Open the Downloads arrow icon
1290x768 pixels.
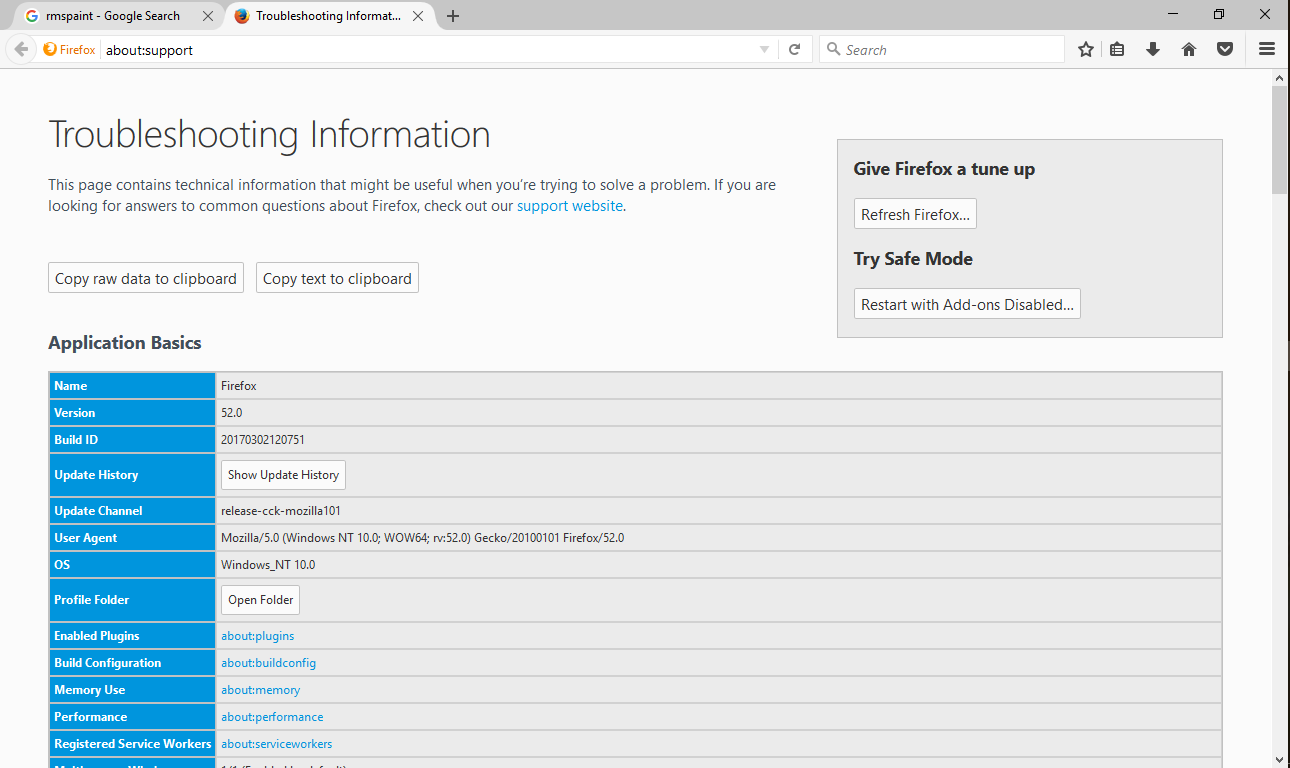(1153, 49)
